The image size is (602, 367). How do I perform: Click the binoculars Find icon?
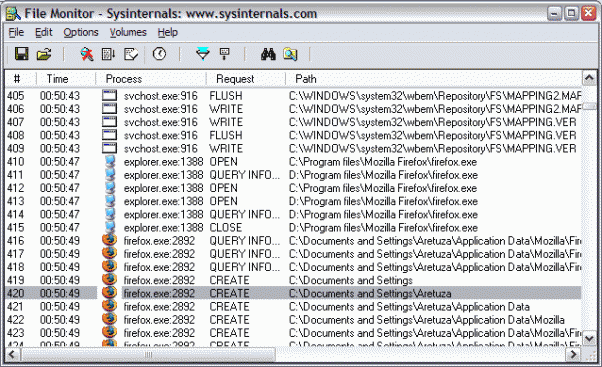268,54
